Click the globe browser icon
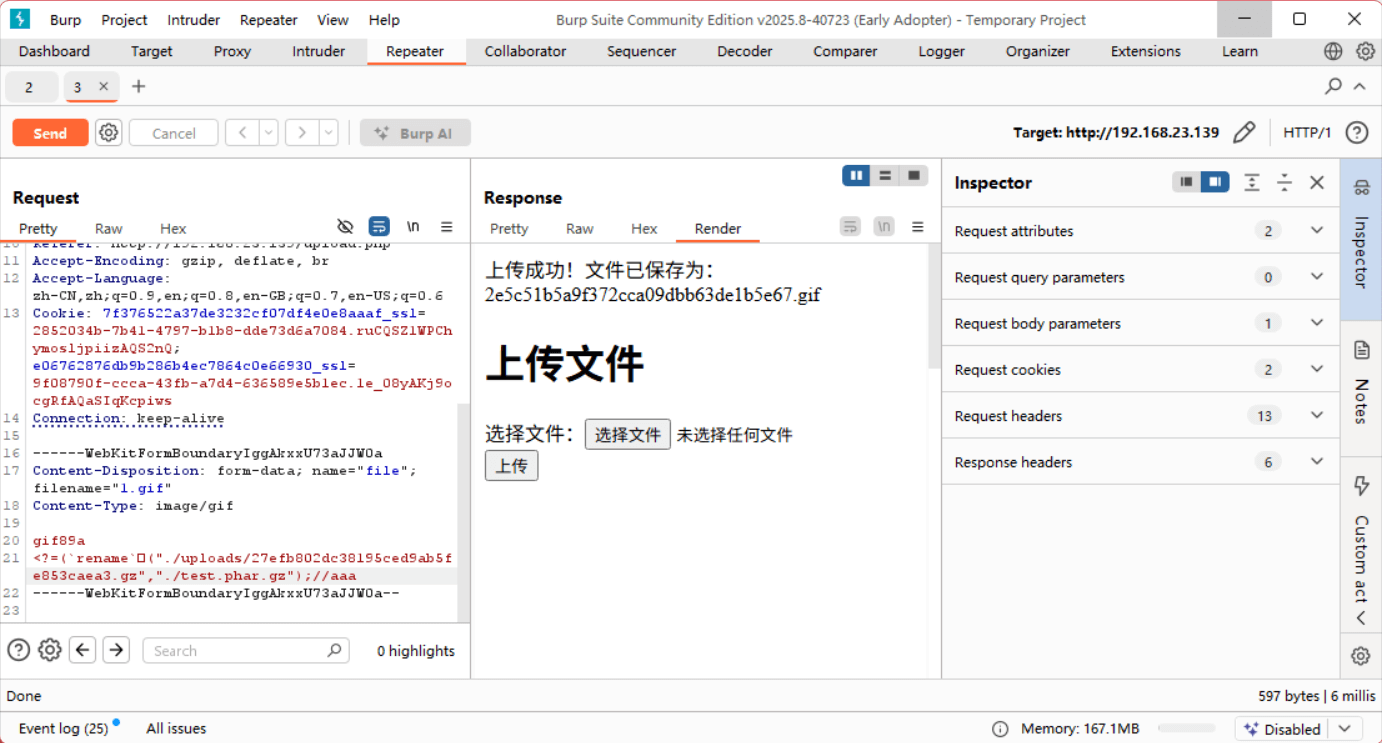Viewport: 1382px width, 743px height. [x=1333, y=51]
